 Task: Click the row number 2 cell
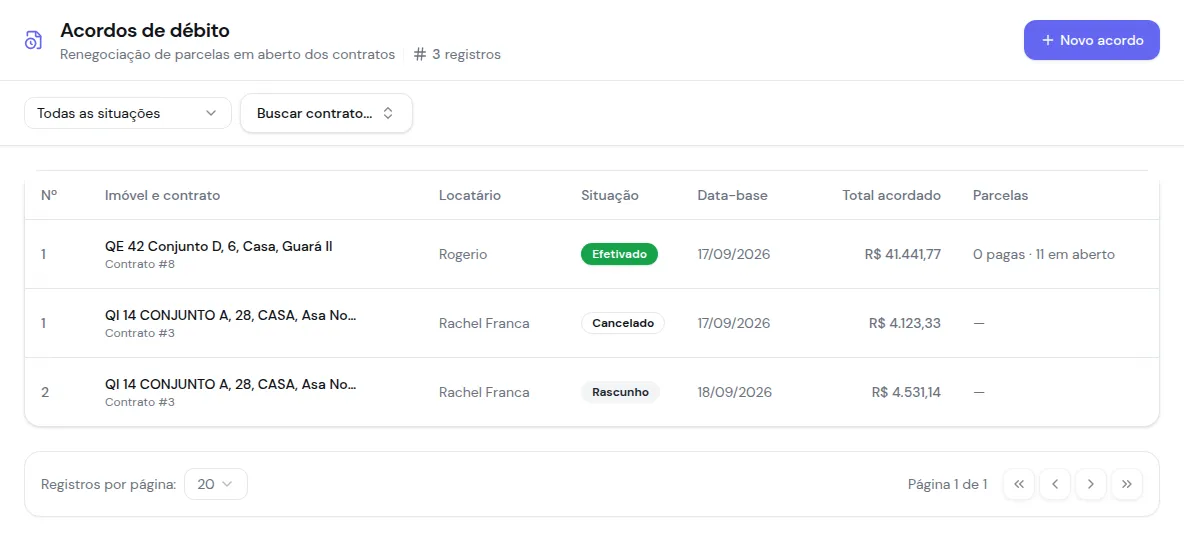[45, 392]
